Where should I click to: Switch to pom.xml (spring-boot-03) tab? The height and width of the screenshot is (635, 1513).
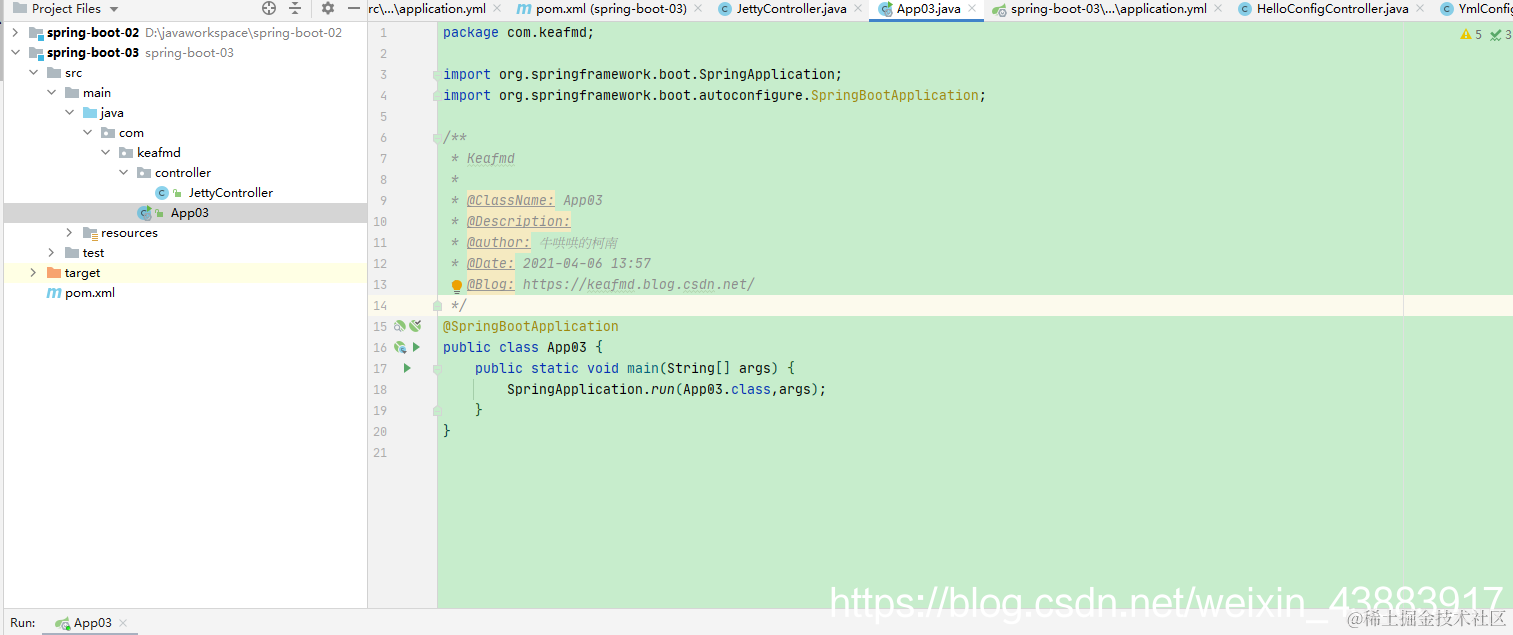611,9
